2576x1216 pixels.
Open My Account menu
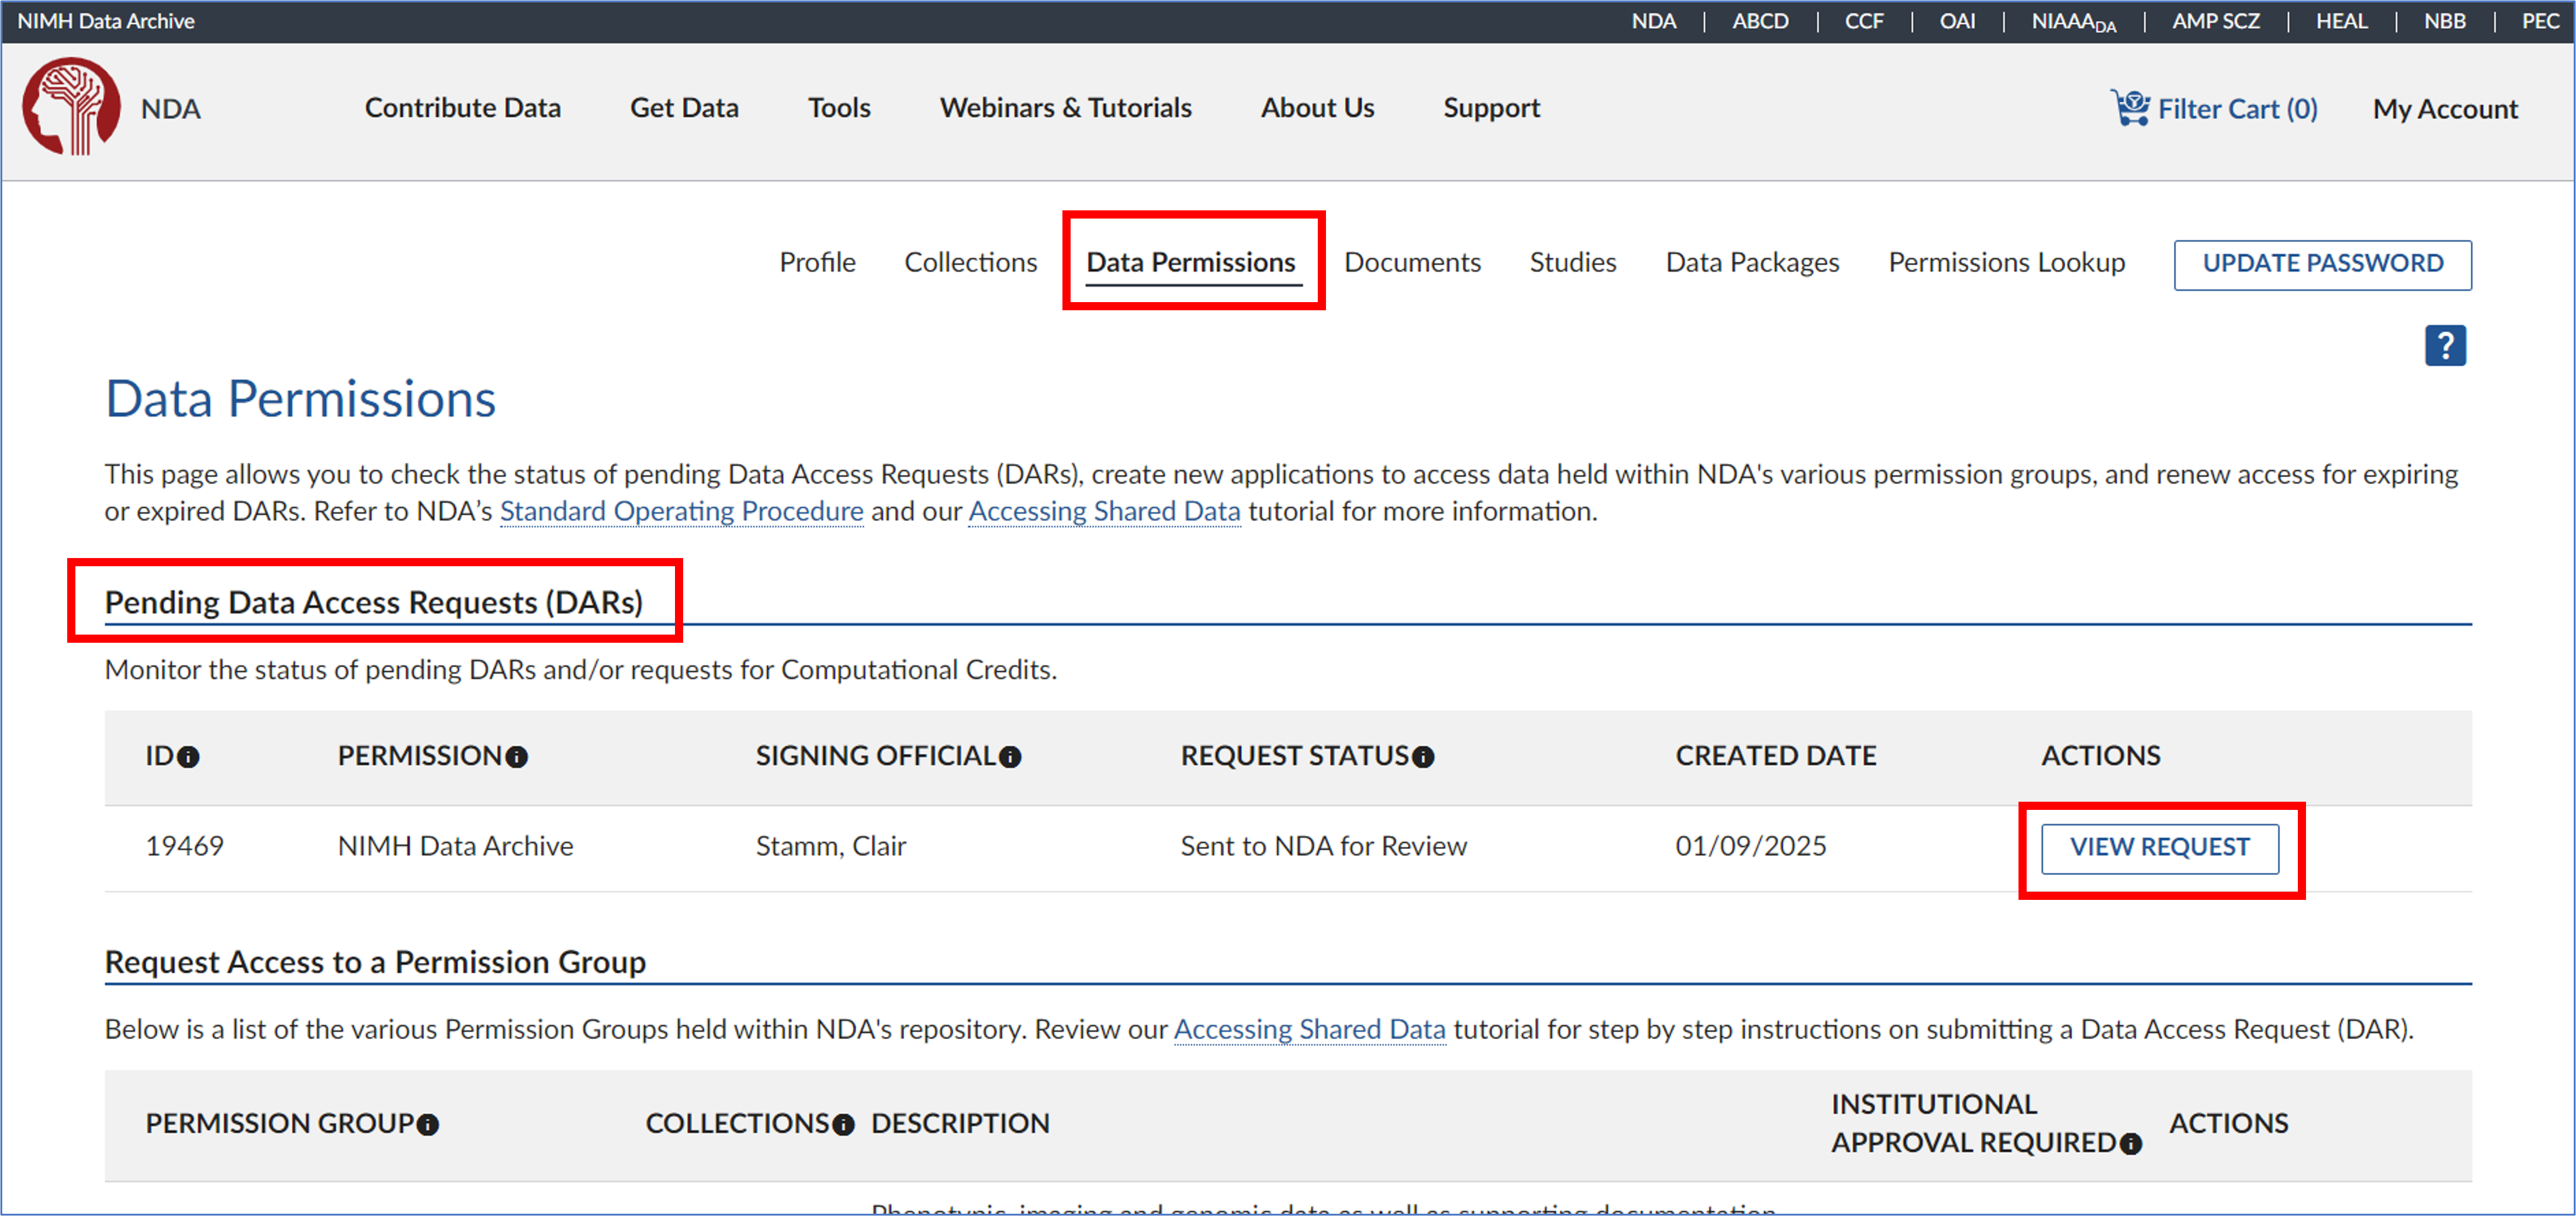click(2445, 109)
